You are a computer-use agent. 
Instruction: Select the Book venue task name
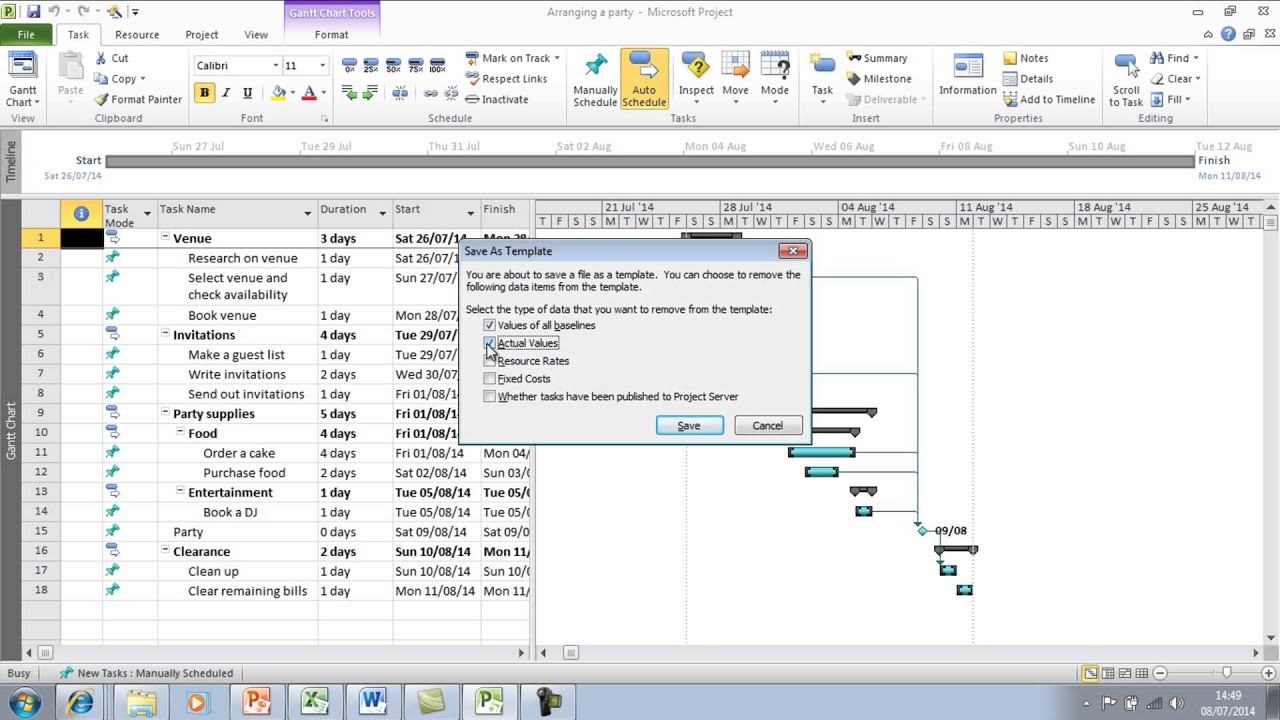click(222, 315)
